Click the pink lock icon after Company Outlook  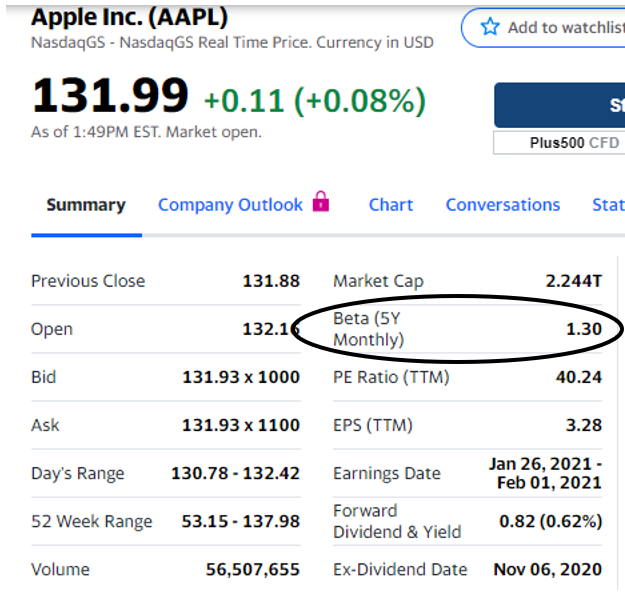coord(321,201)
